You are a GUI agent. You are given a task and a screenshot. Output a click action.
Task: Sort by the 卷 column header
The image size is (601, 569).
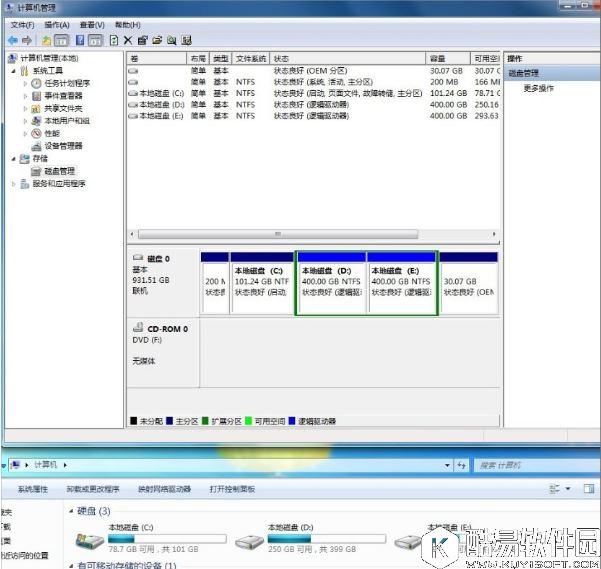[x=157, y=59]
